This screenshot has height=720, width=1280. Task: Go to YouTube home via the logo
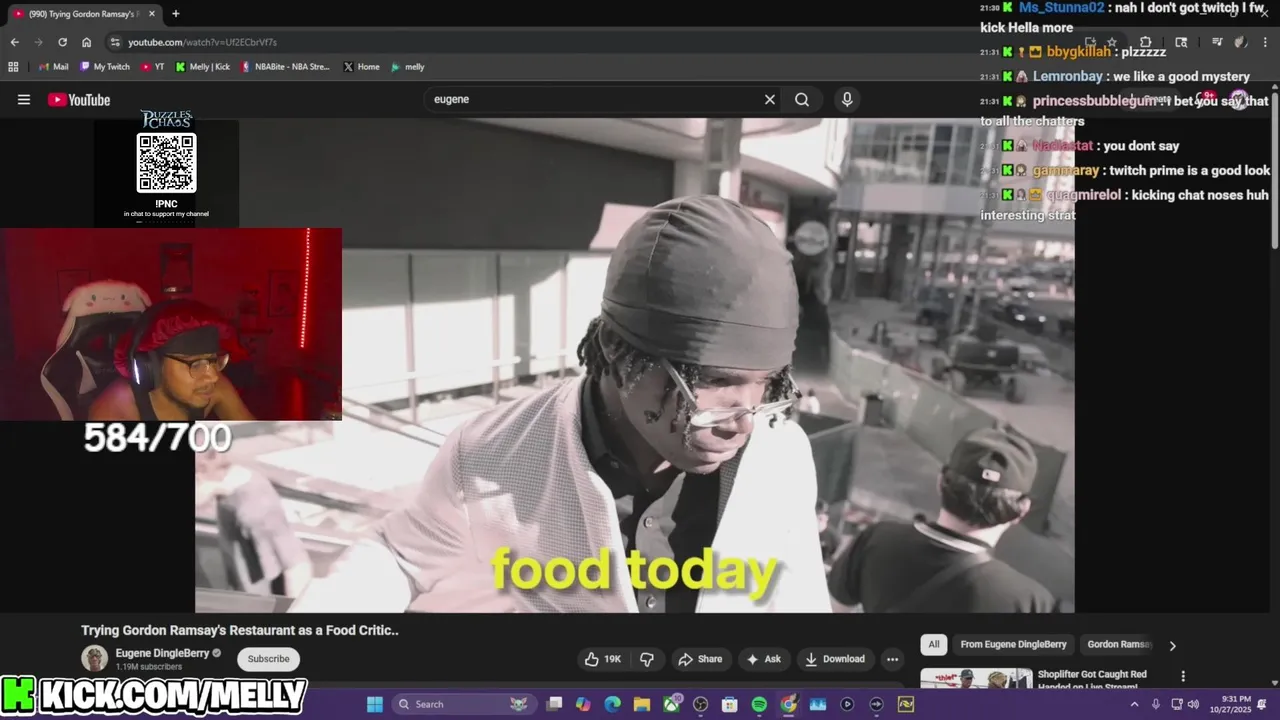click(79, 99)
